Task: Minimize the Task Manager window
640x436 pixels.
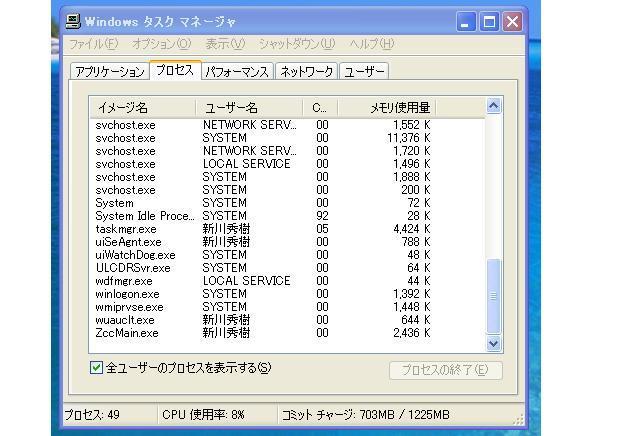Action: [466, 22]
